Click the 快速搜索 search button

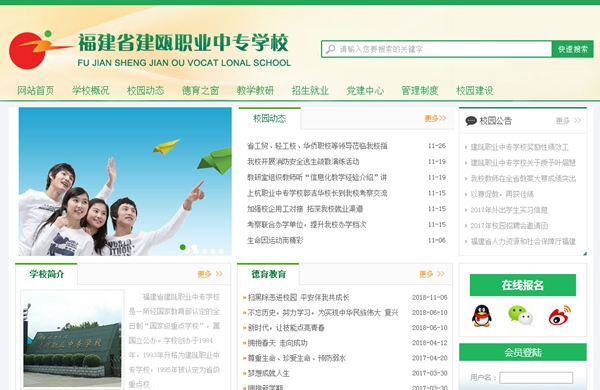click(x=572, y=49)
